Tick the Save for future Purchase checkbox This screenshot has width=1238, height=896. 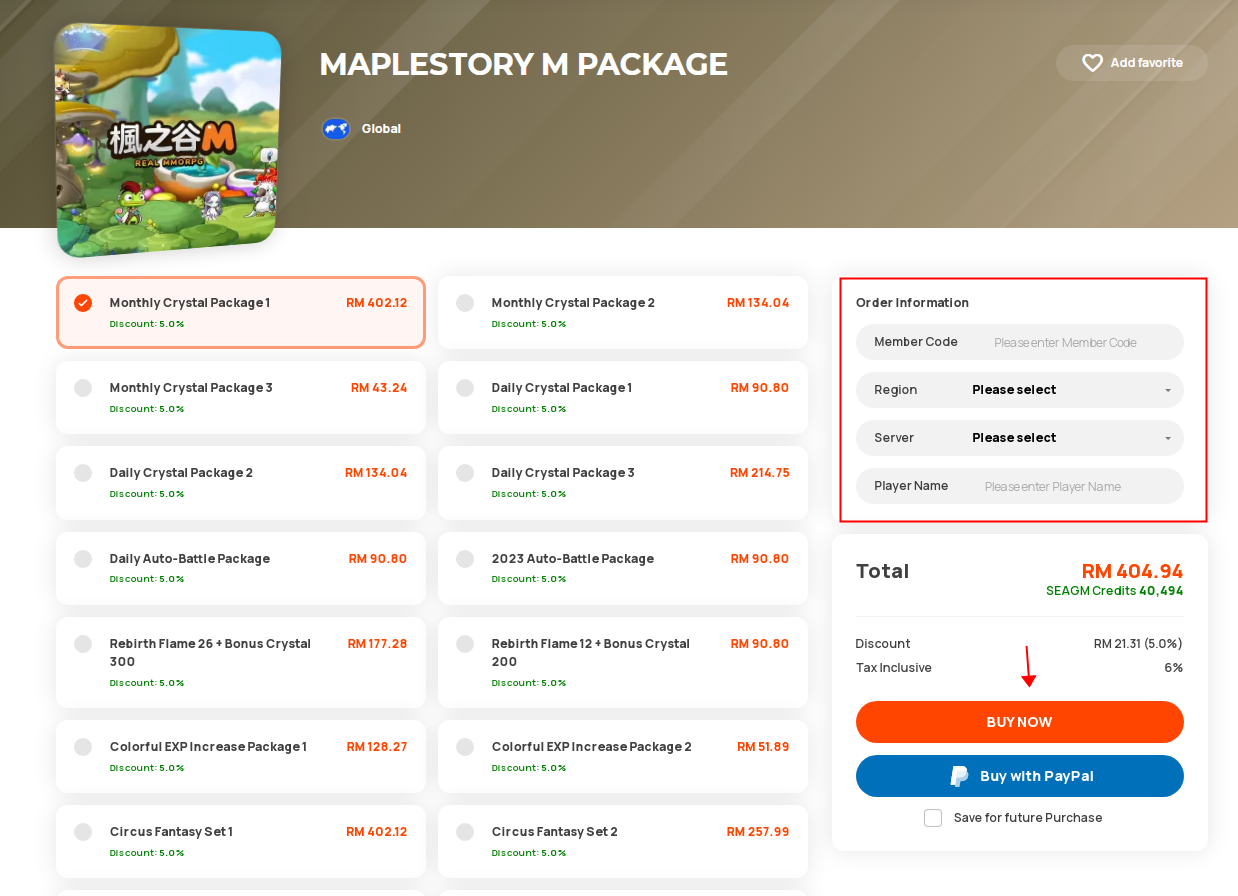point(933,818)
